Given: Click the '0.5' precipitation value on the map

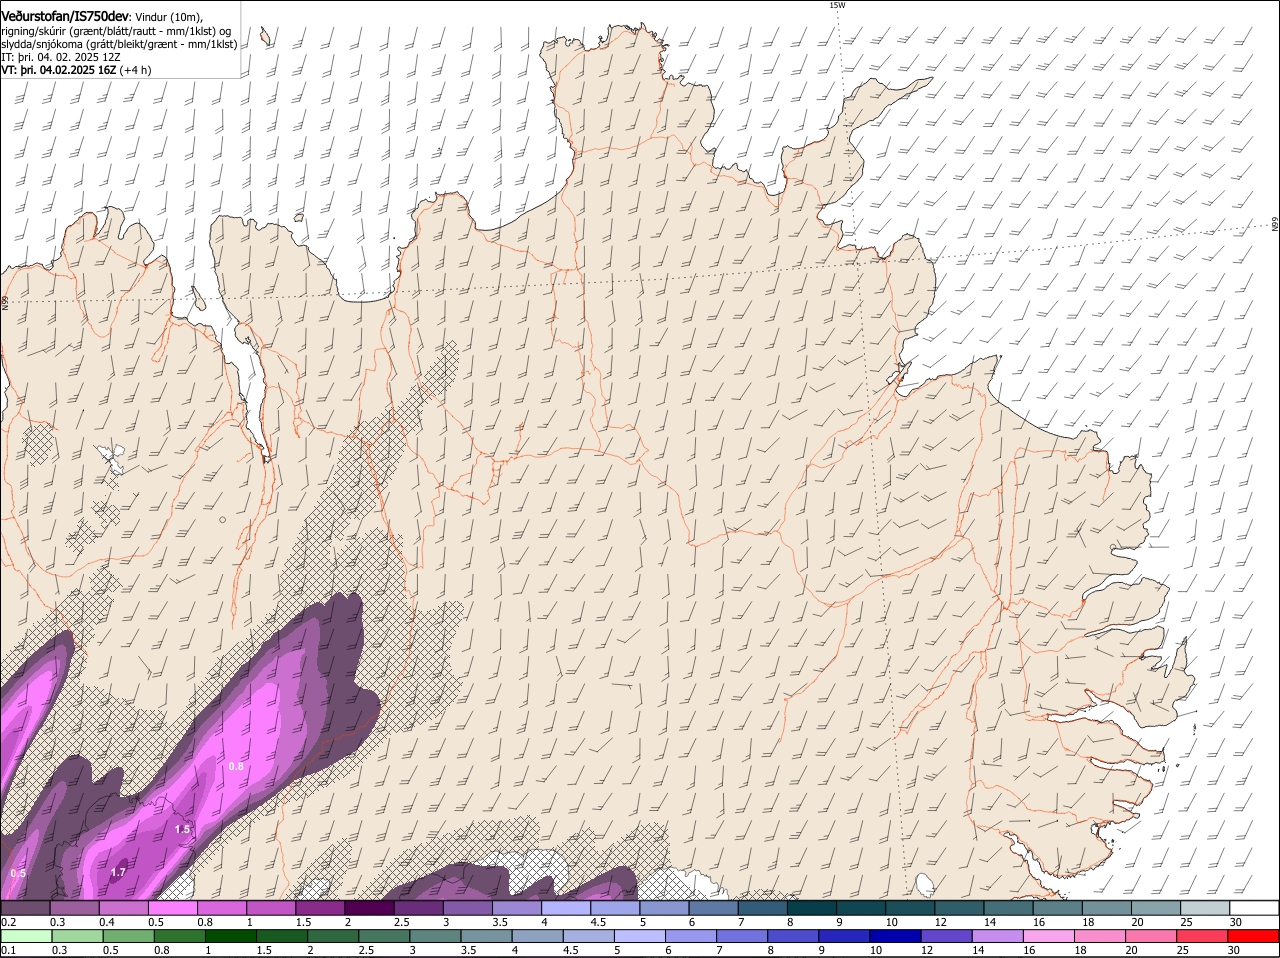Looking at the screenshot, I should [x=18, y=874].
